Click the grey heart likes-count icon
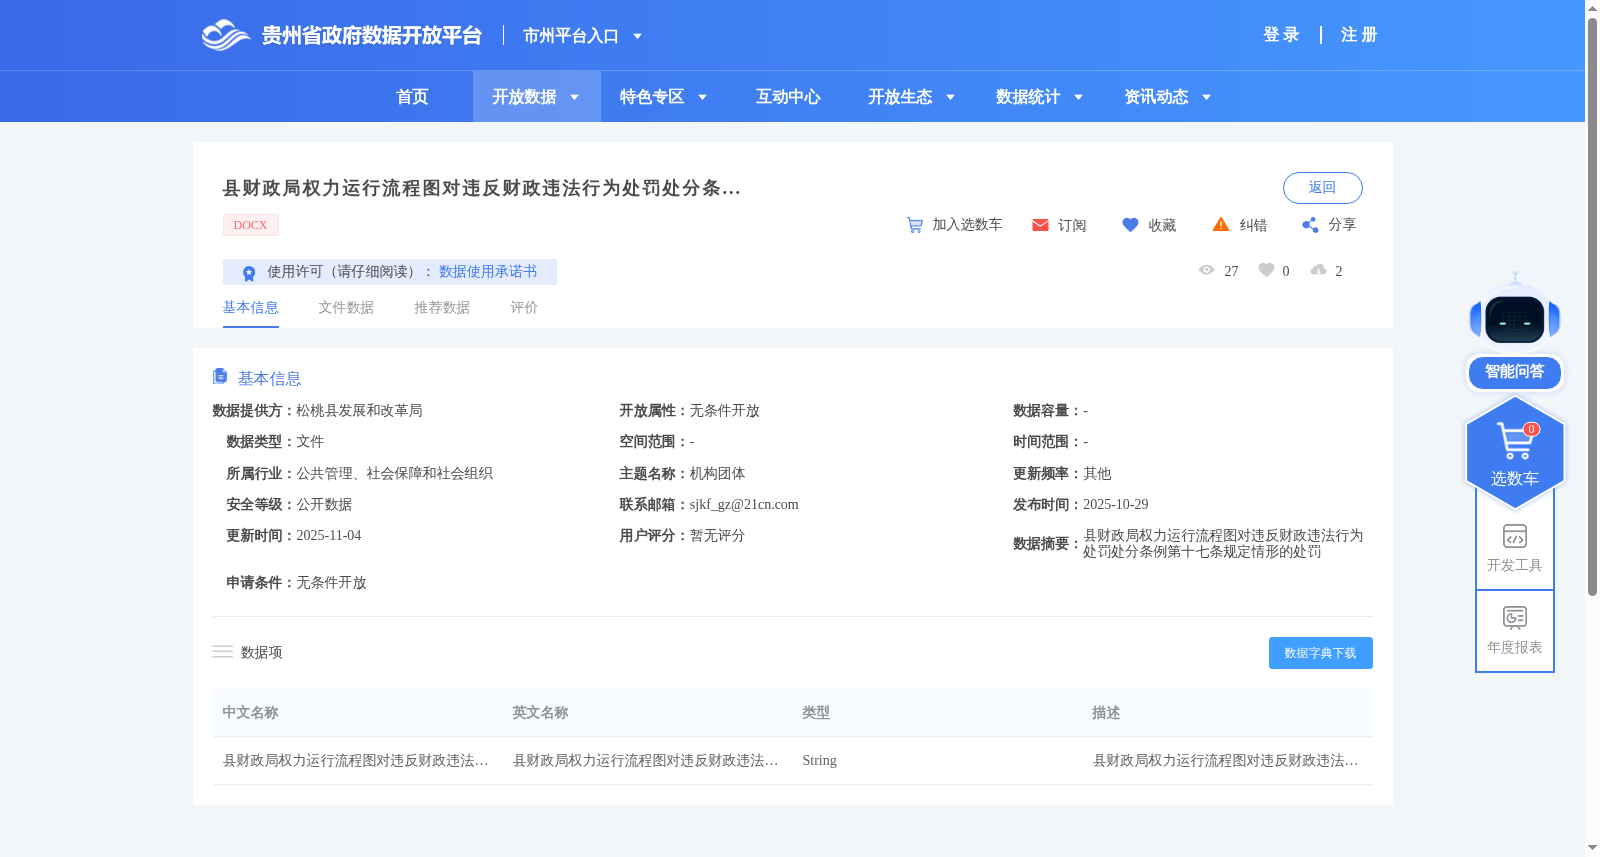This screenshot has width=1600, height=857. (x=1266, y=270)
